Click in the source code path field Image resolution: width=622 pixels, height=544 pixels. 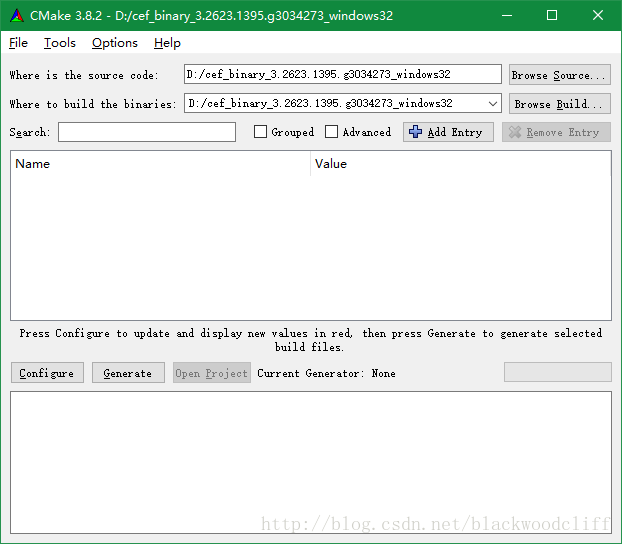click(343, 74)
